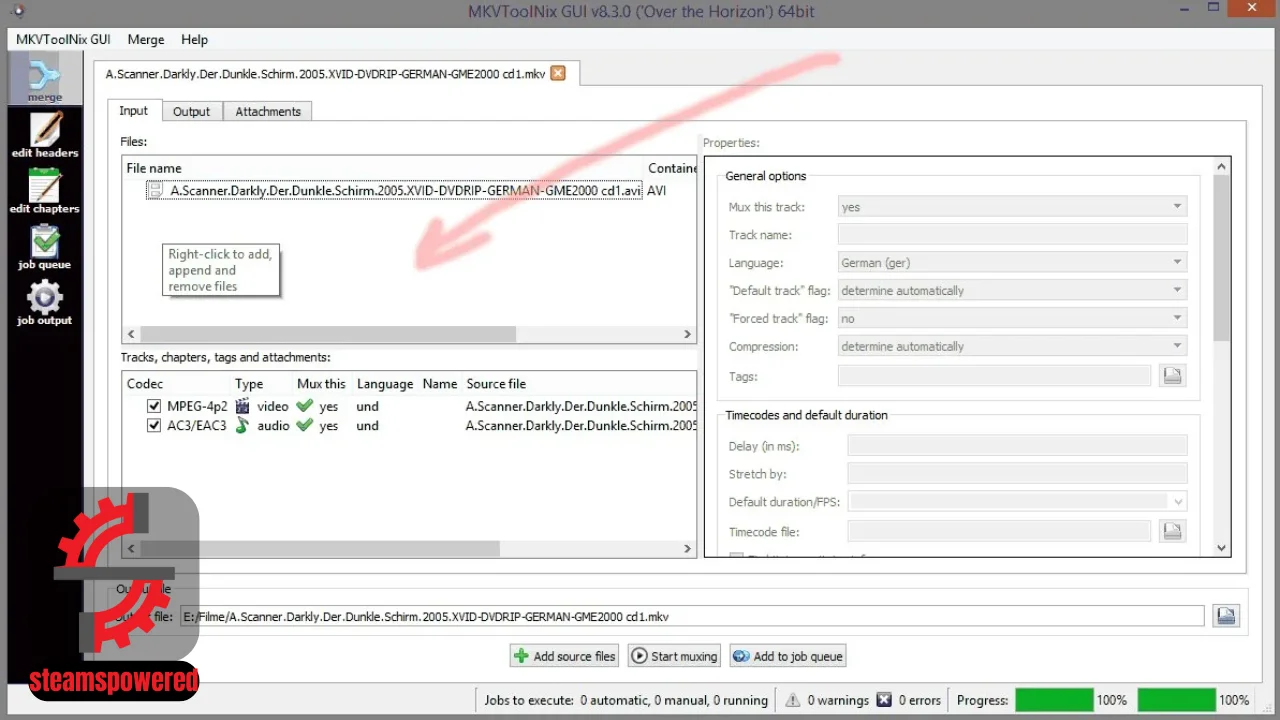The height and width of the screenshot is (720, 1280).
Task: Click the Track name input field
Action: point(1012,235)
